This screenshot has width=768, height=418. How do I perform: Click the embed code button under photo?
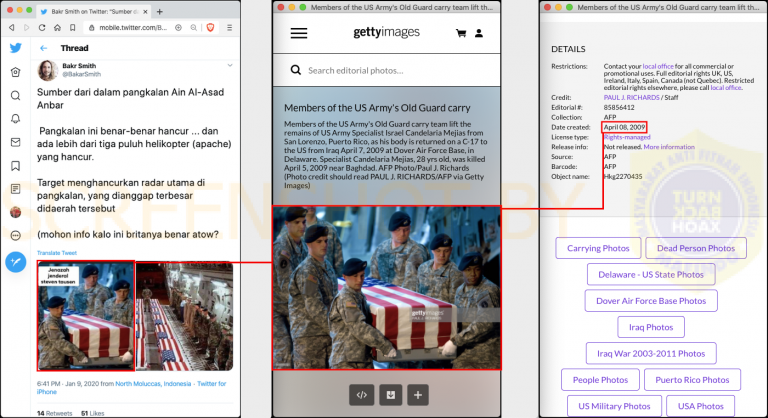tap(361, 395)
